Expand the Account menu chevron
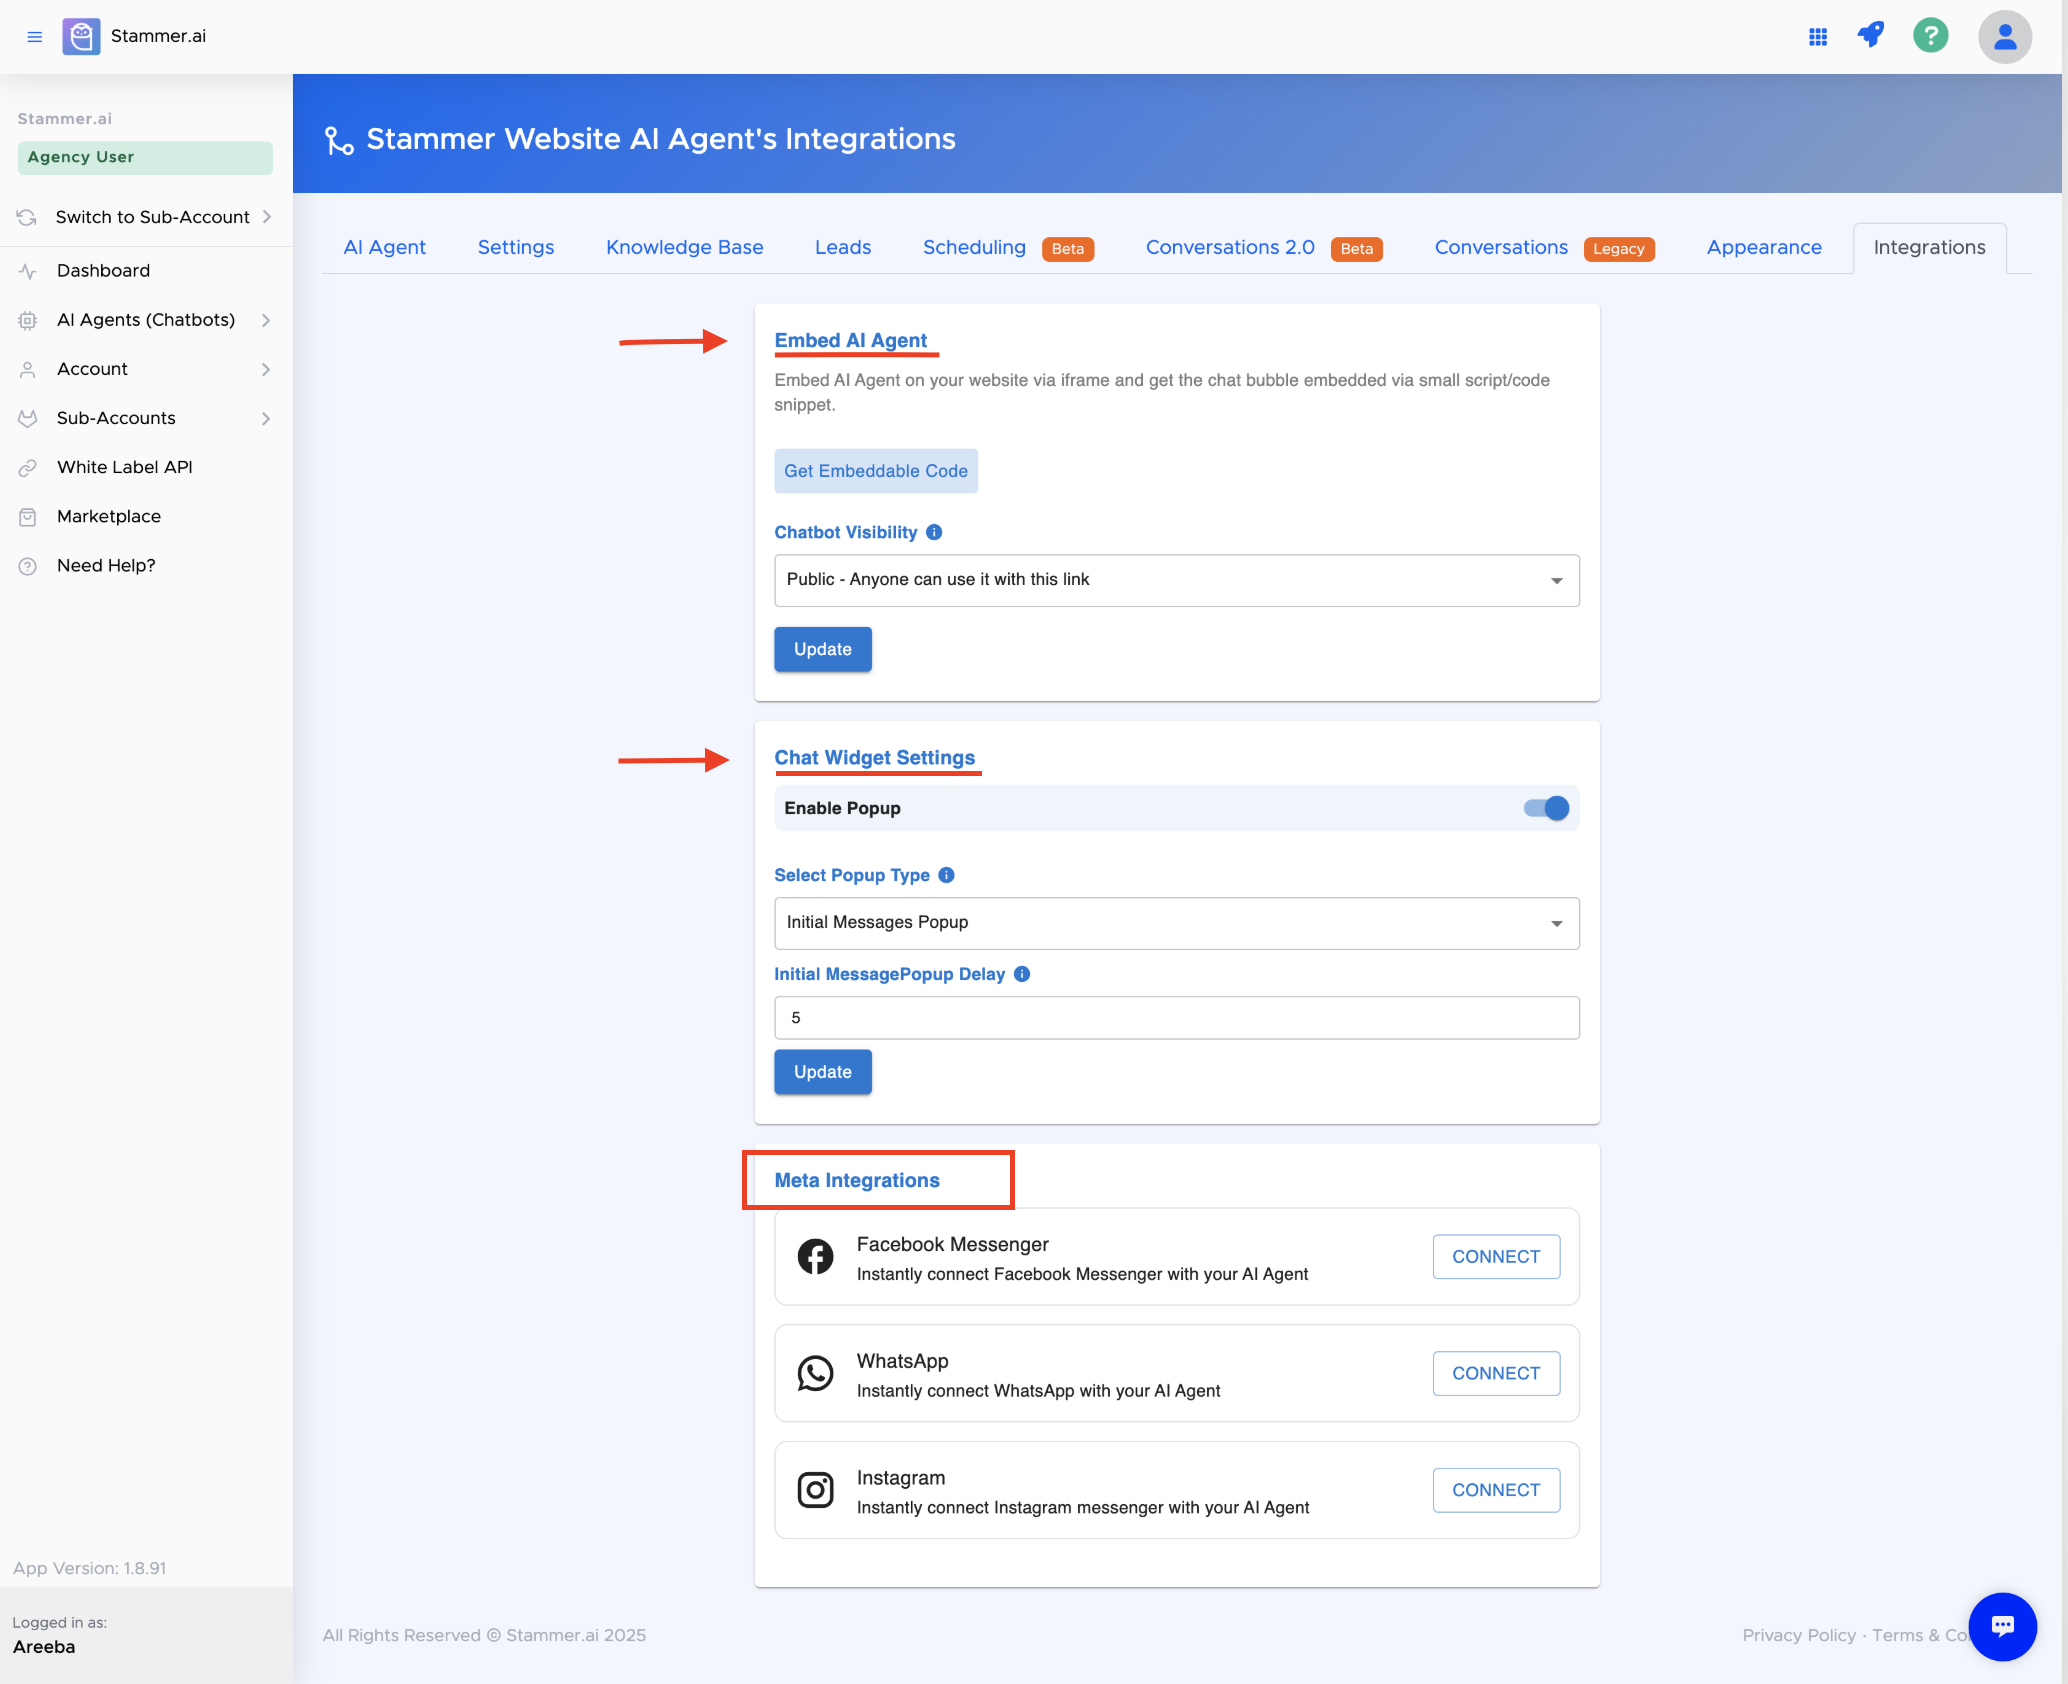 click(266, 369)
